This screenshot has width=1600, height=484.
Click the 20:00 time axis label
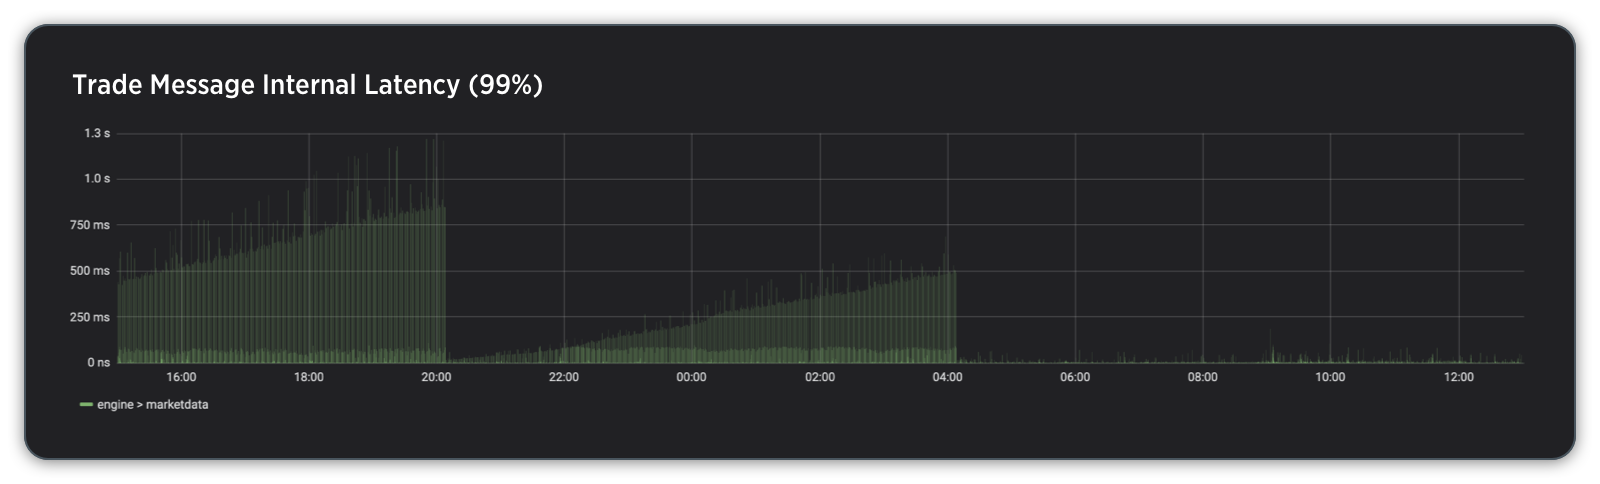[436, 378]
